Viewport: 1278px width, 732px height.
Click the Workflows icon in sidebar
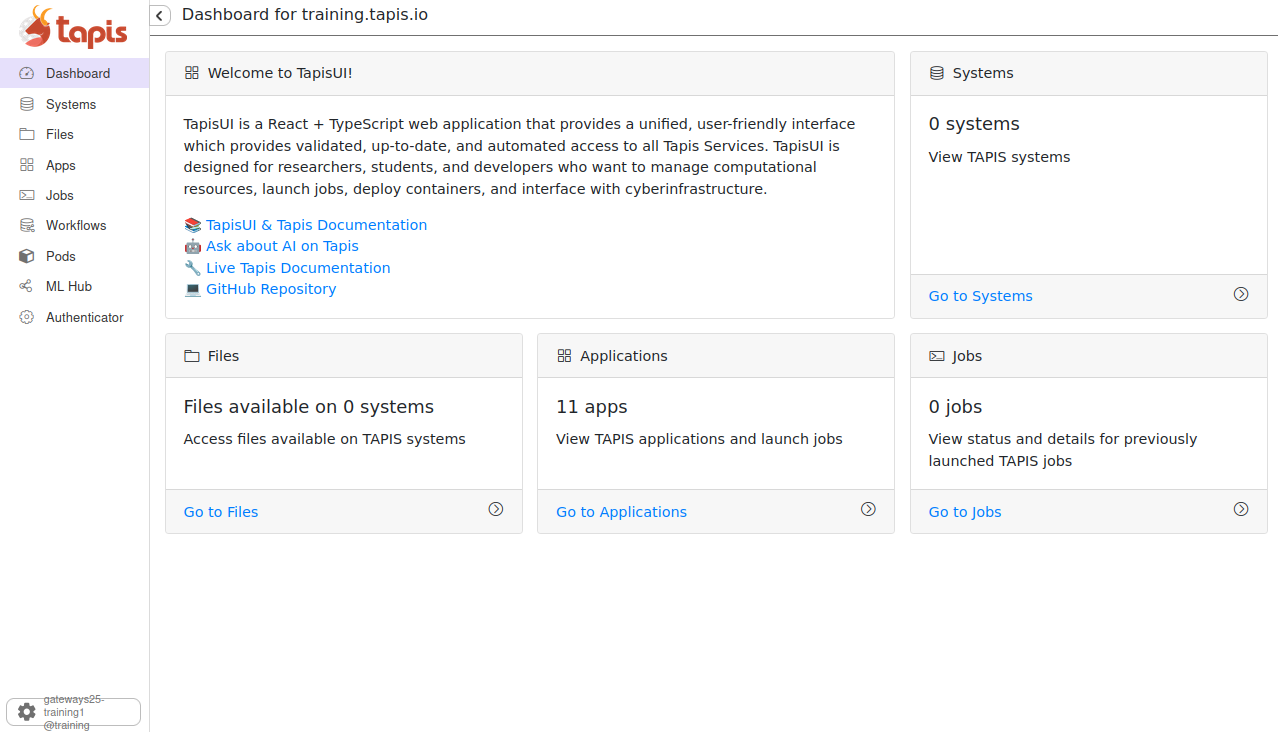[x=27, y=226]
